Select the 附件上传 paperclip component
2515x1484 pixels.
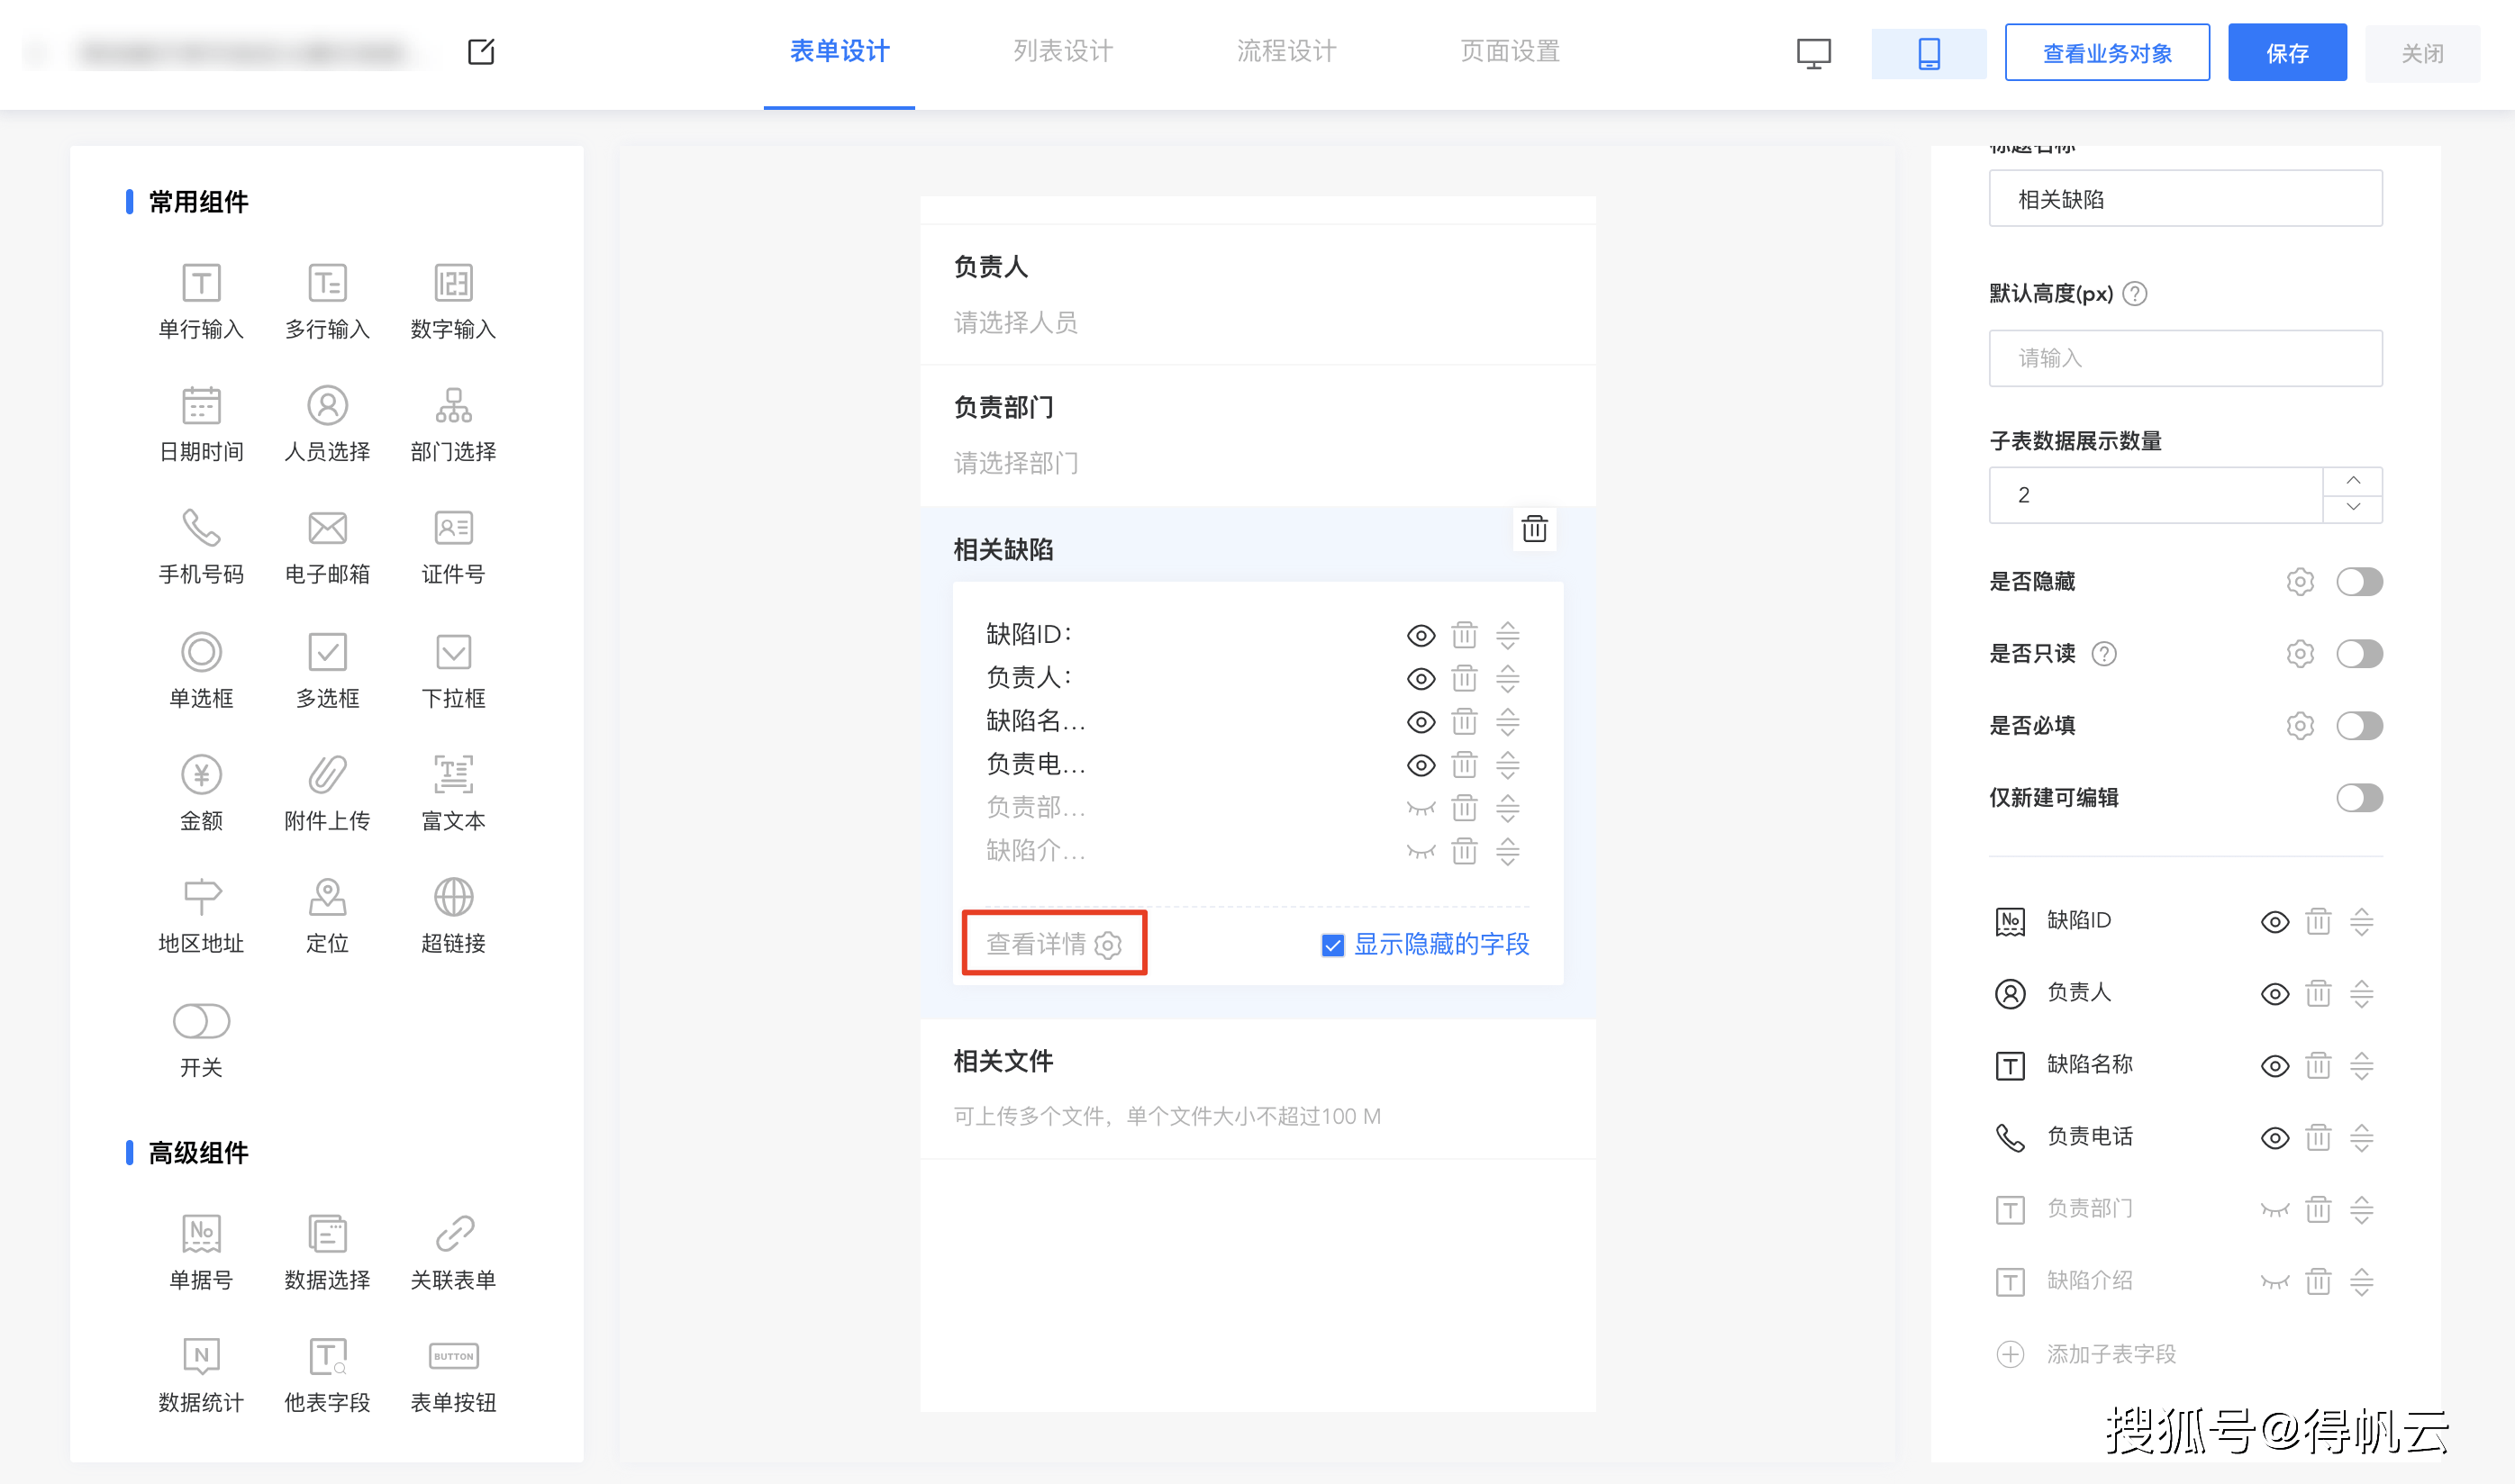pyautogui.click(x=327, y=775)
